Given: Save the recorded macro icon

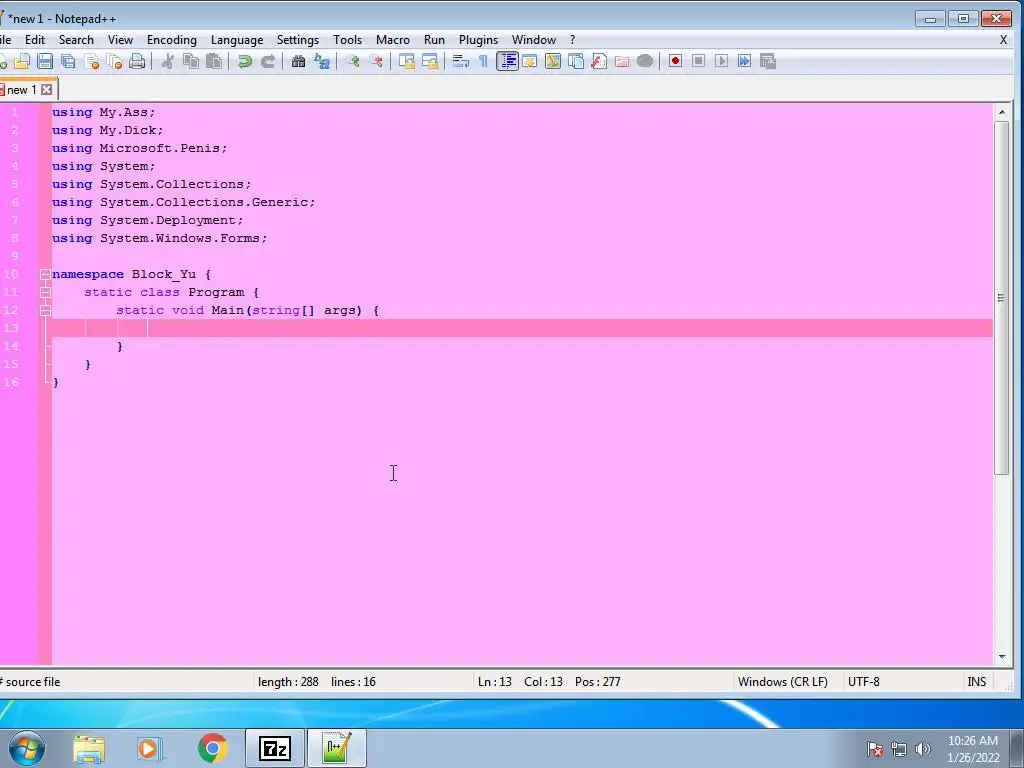Looking at the screenshot, I should (768, 61).
